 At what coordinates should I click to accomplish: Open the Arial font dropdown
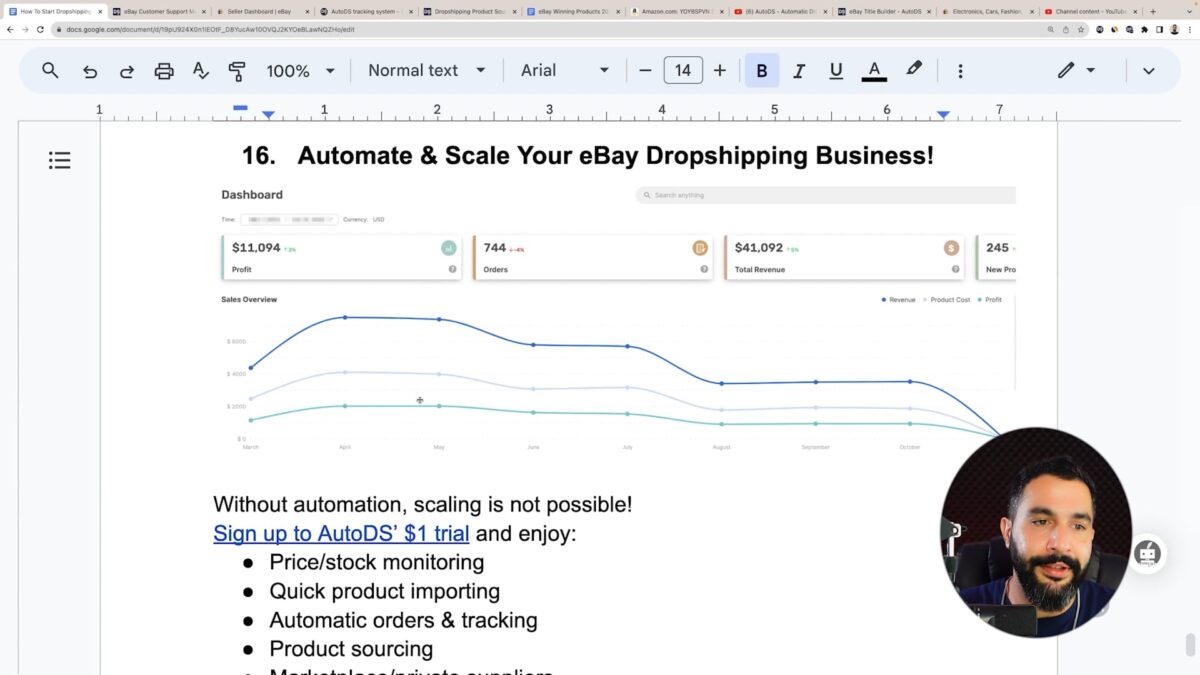(x=565, y=71)
